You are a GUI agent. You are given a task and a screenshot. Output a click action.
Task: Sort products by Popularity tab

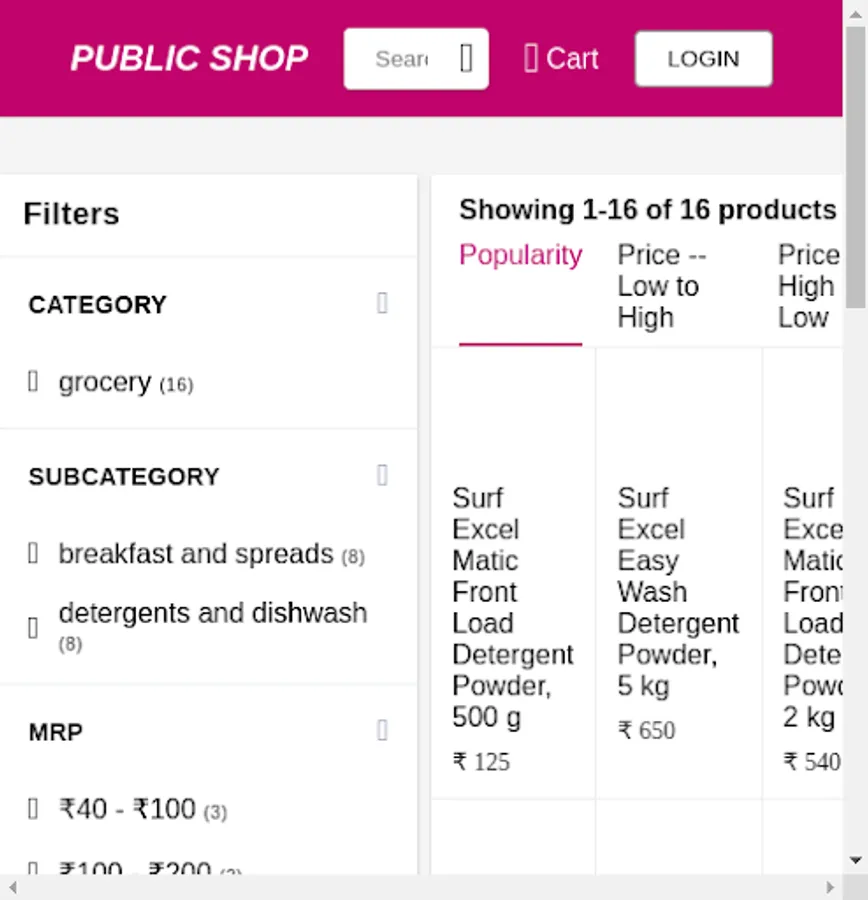click(x=520, y=256)
